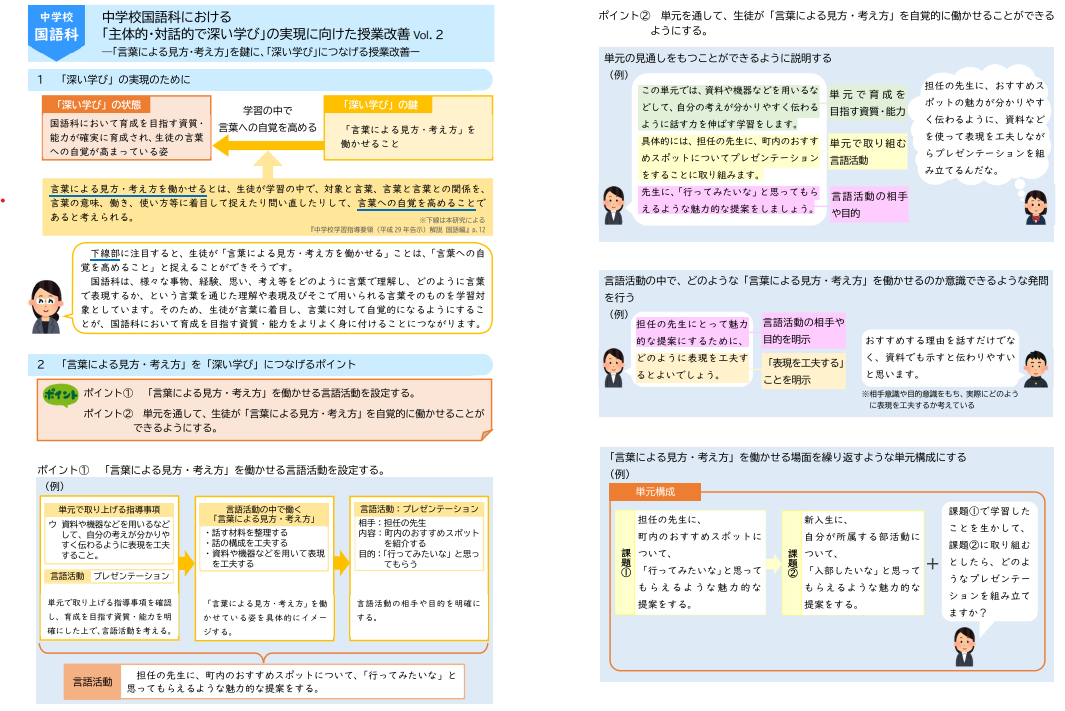
Task: Click the plus sign next to 課題② box
Action: coord(932,563)
